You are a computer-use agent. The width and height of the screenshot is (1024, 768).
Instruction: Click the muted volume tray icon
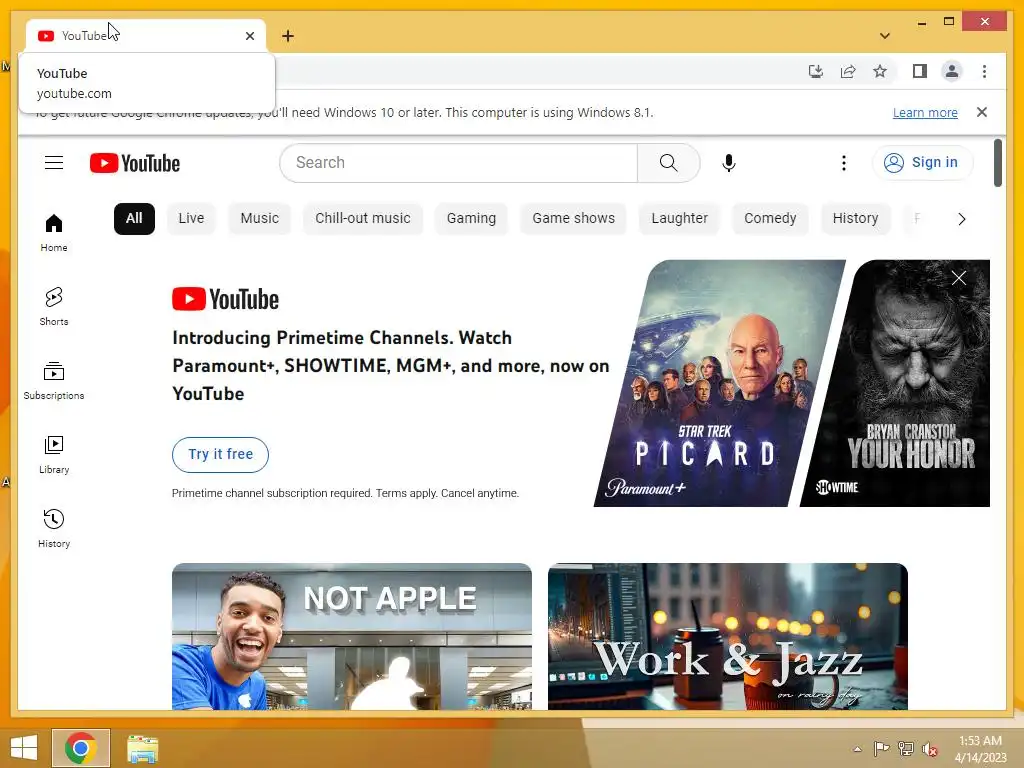929,749
